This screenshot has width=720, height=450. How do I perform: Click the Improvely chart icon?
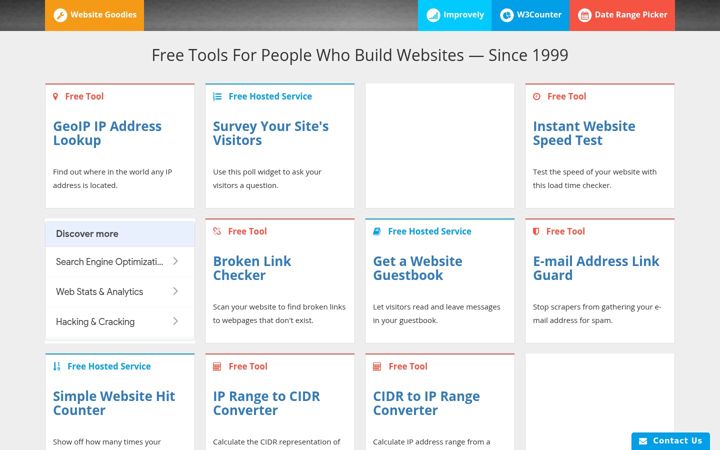point(433,15)
